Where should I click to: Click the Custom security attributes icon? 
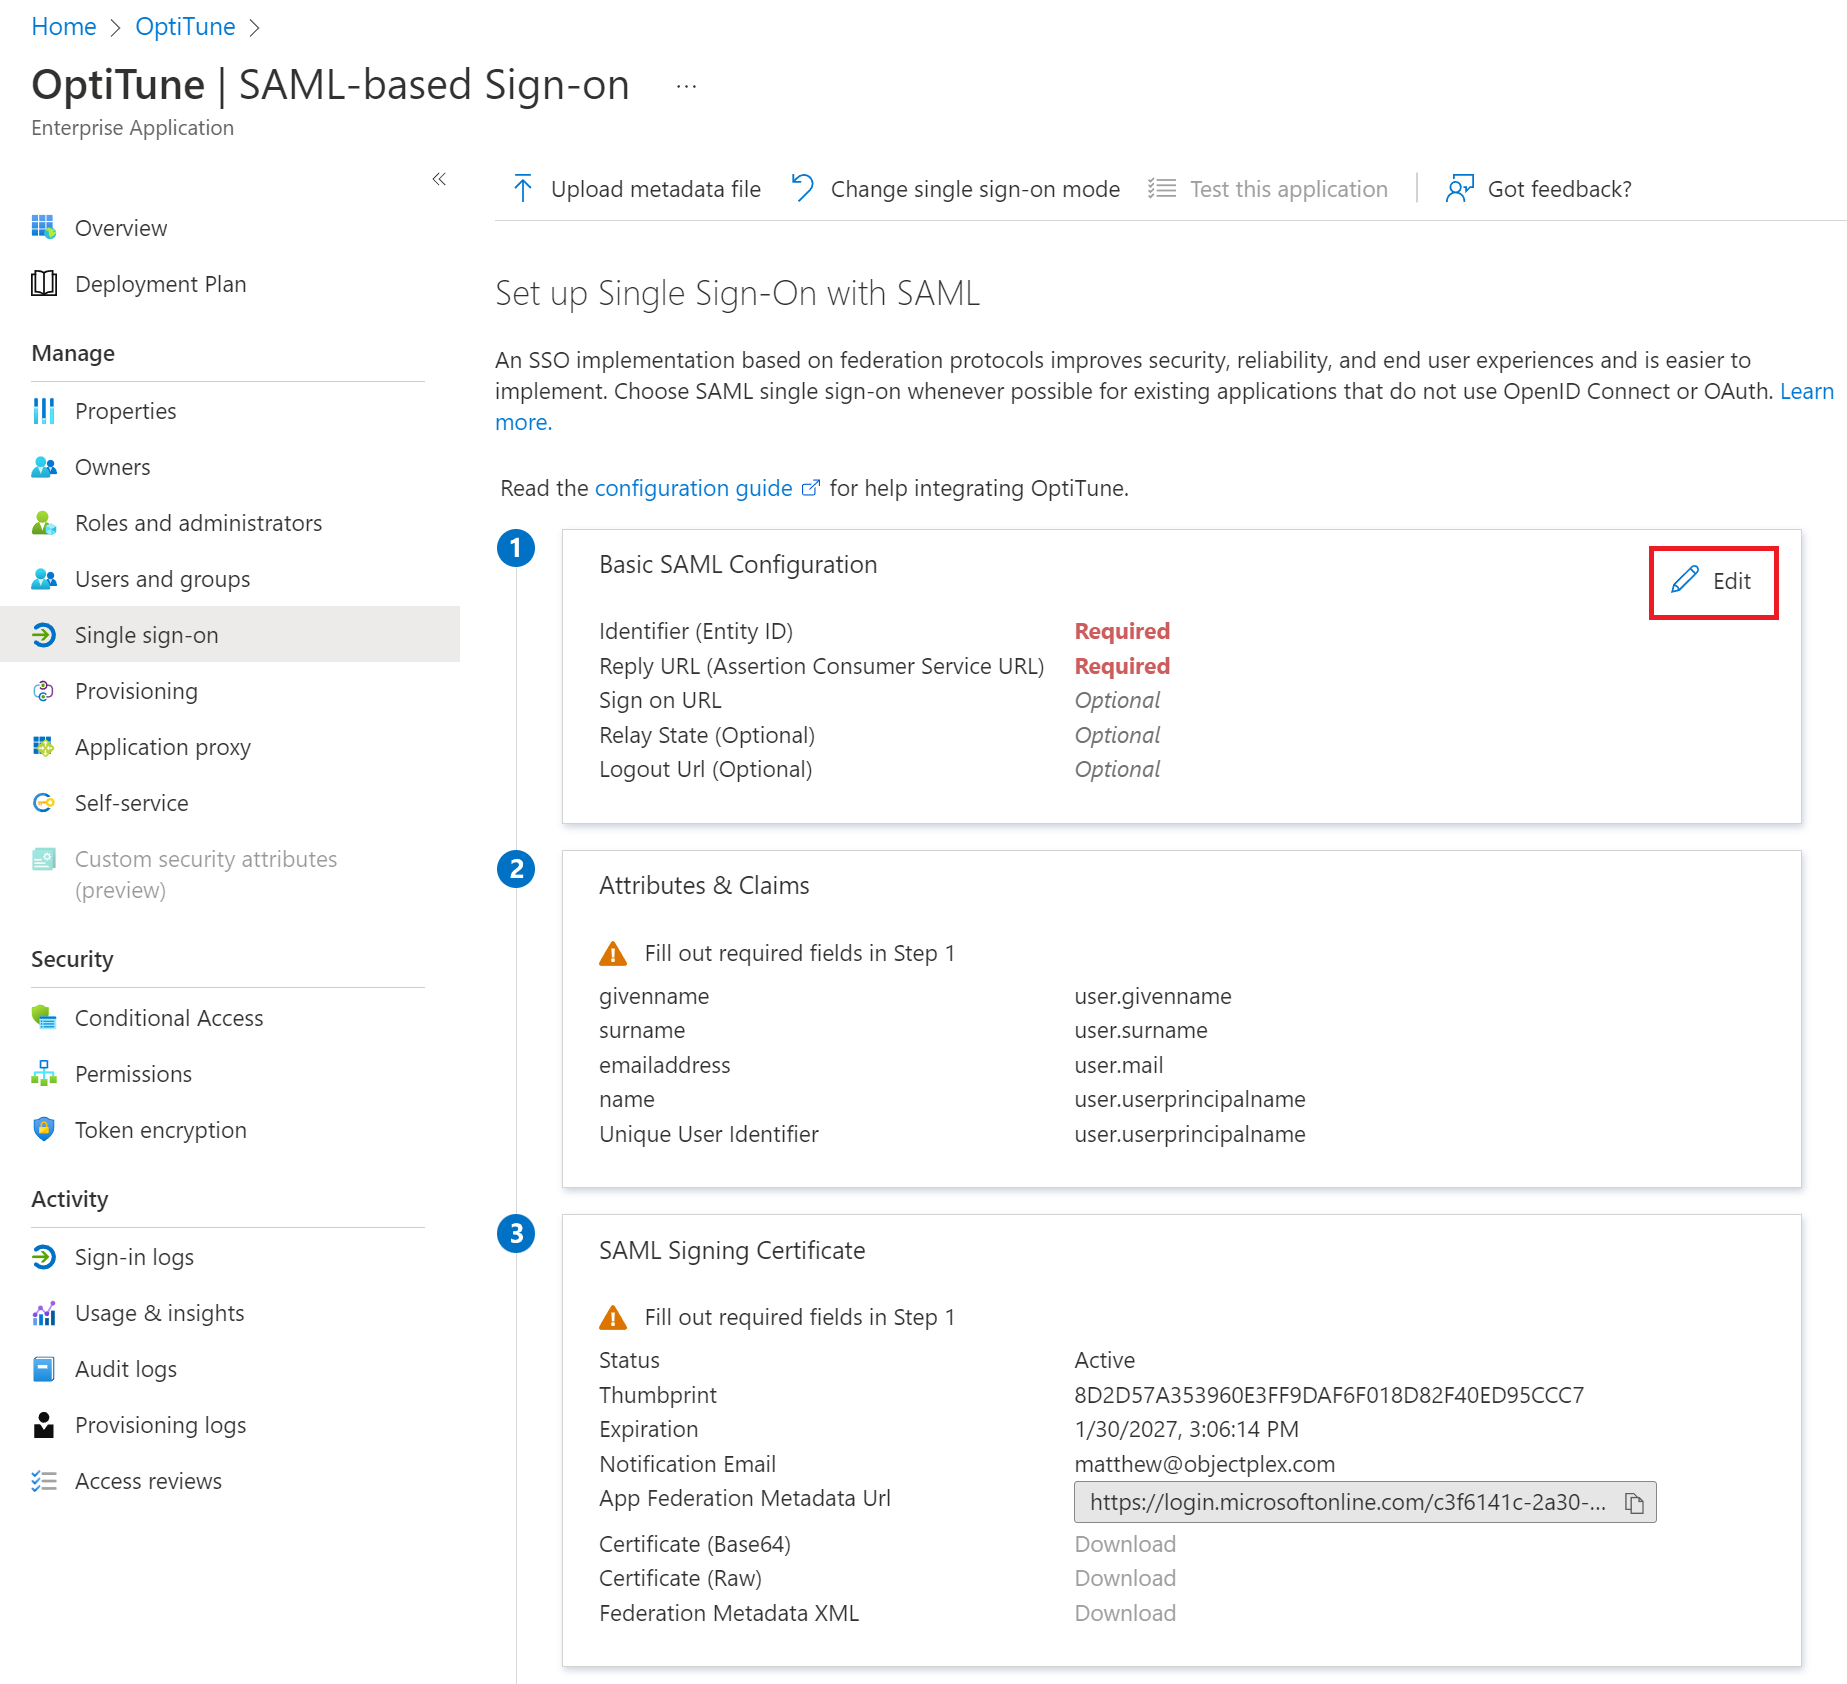pyautogui.click(x=44, y=858)
